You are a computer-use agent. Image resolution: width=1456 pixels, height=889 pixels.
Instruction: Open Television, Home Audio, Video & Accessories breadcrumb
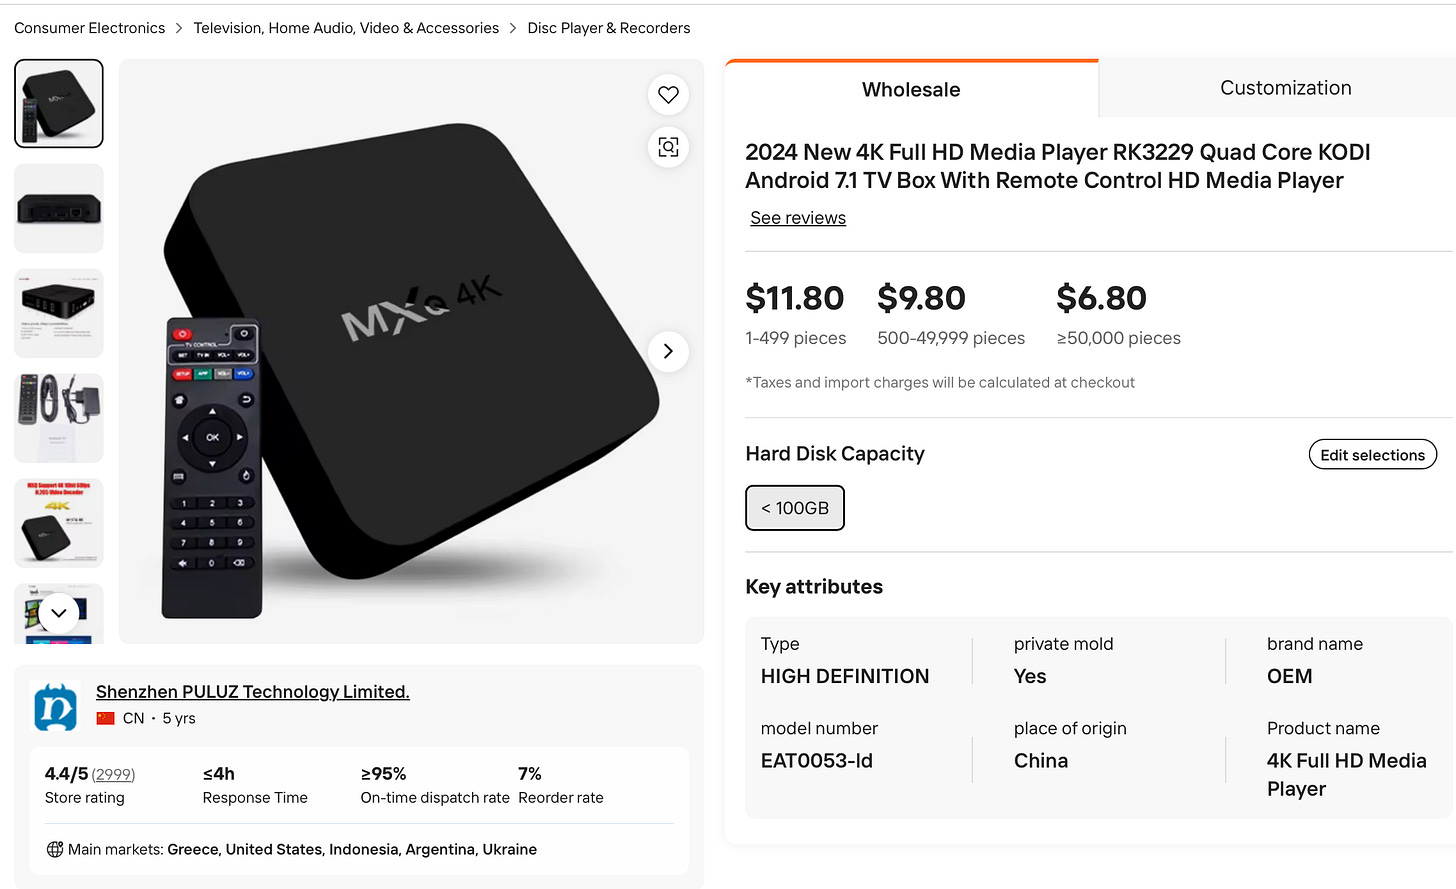pyautogui.click(x=346, y=28)
